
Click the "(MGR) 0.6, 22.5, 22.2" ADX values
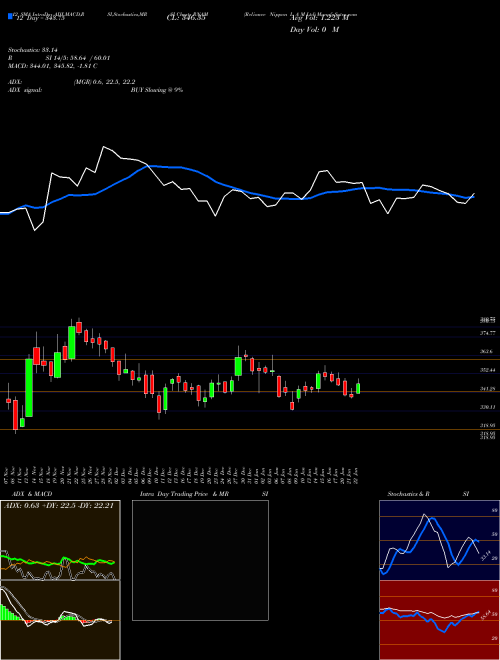[x=104, y=82]
